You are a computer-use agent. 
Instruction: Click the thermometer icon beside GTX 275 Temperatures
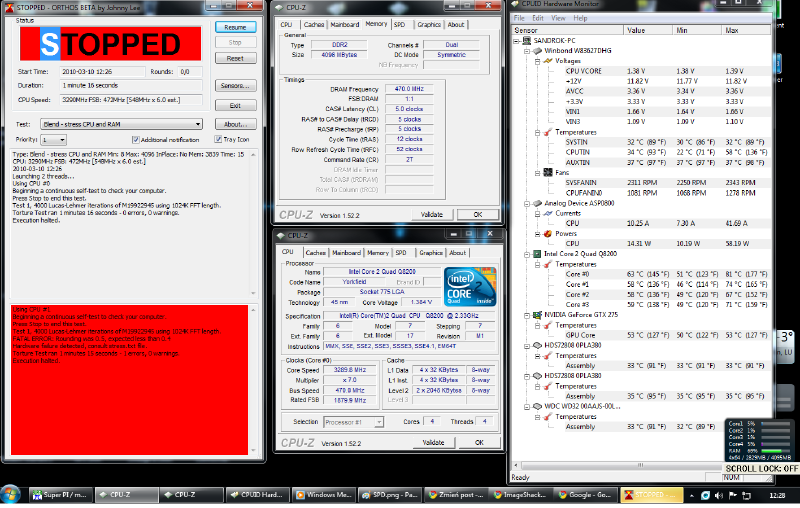pyautogui.click(x=548, y=325)
